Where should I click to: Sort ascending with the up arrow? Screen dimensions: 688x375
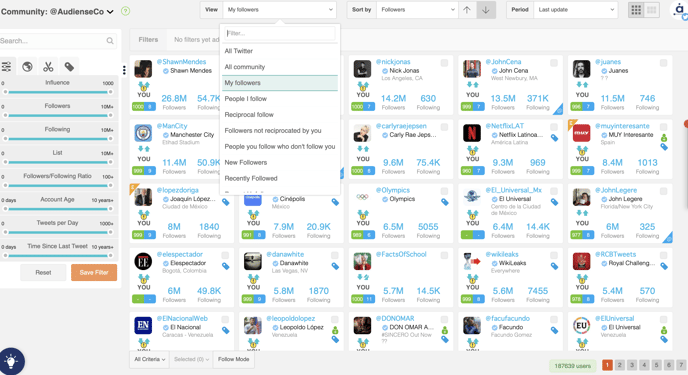[x=467, y=10]
